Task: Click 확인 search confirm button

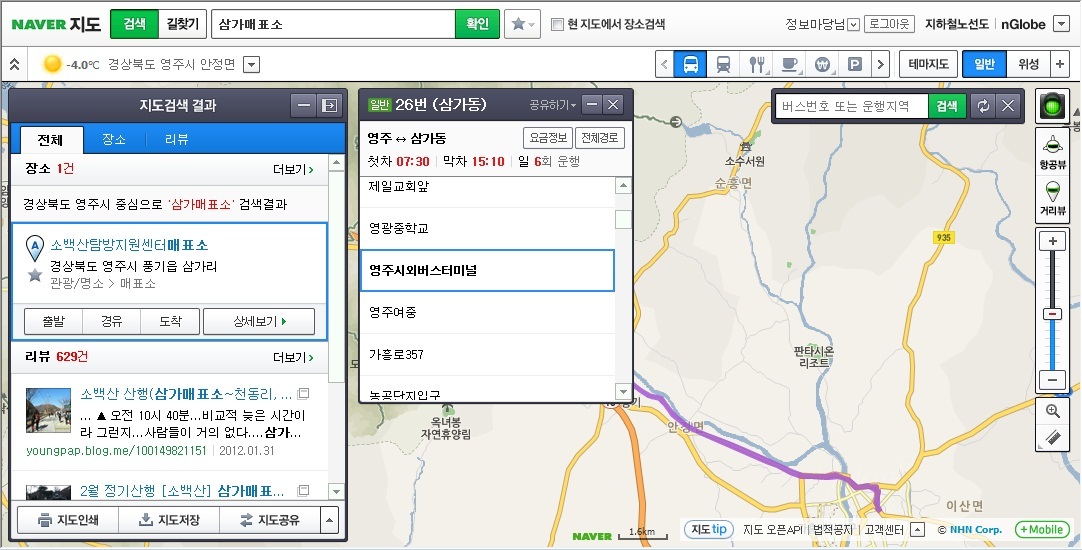Action: coord(477,24)
